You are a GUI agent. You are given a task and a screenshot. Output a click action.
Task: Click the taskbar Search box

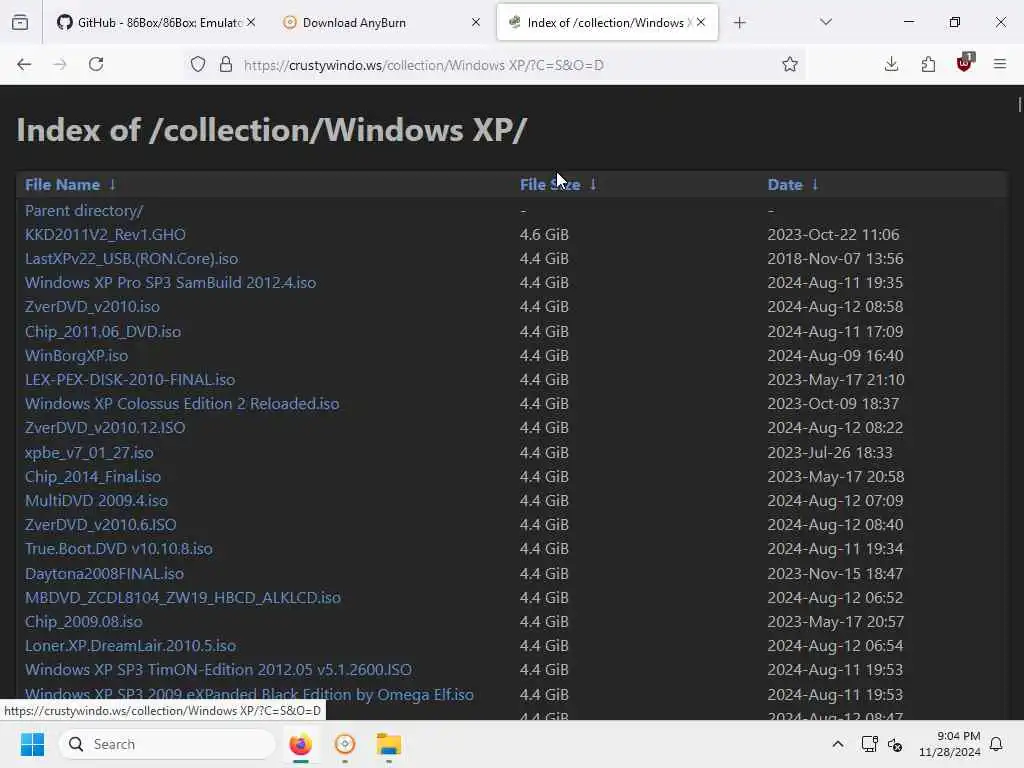[167, 744]
